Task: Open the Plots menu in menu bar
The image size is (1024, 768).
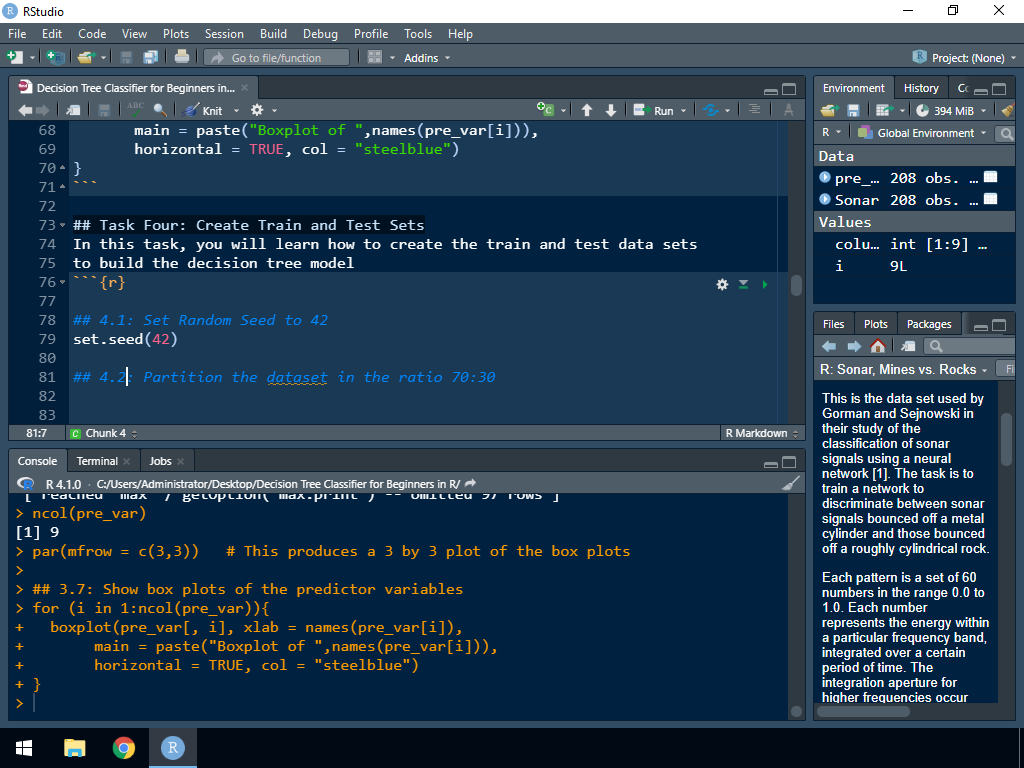Action: [176, 34]
